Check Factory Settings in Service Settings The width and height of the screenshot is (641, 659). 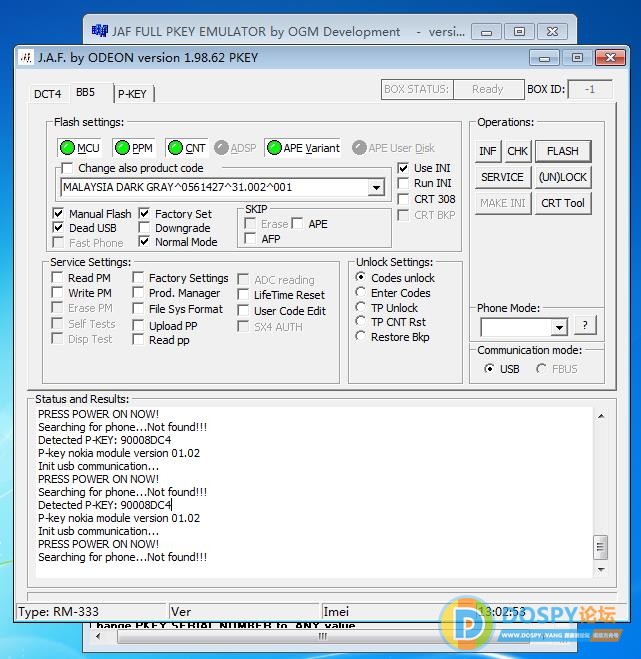(138, 278)
